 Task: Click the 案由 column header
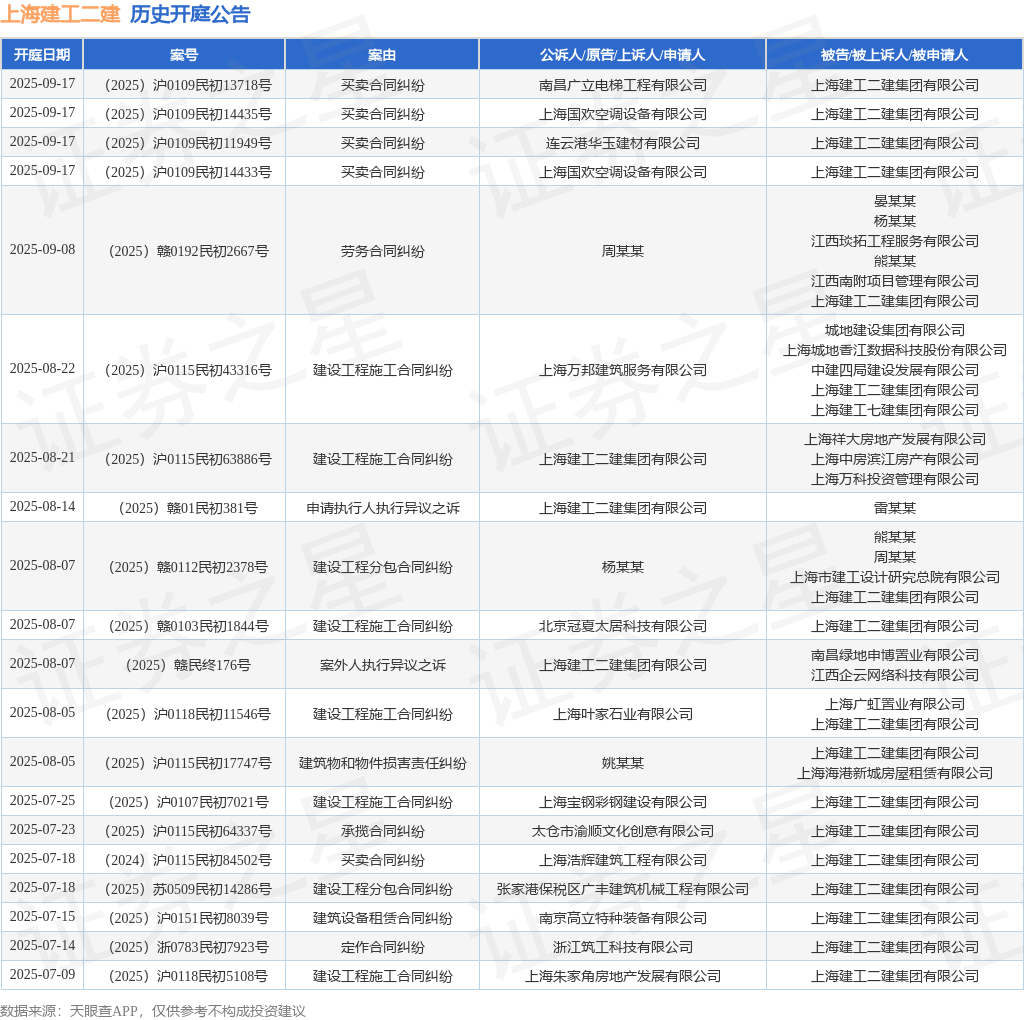click(382, 55)
